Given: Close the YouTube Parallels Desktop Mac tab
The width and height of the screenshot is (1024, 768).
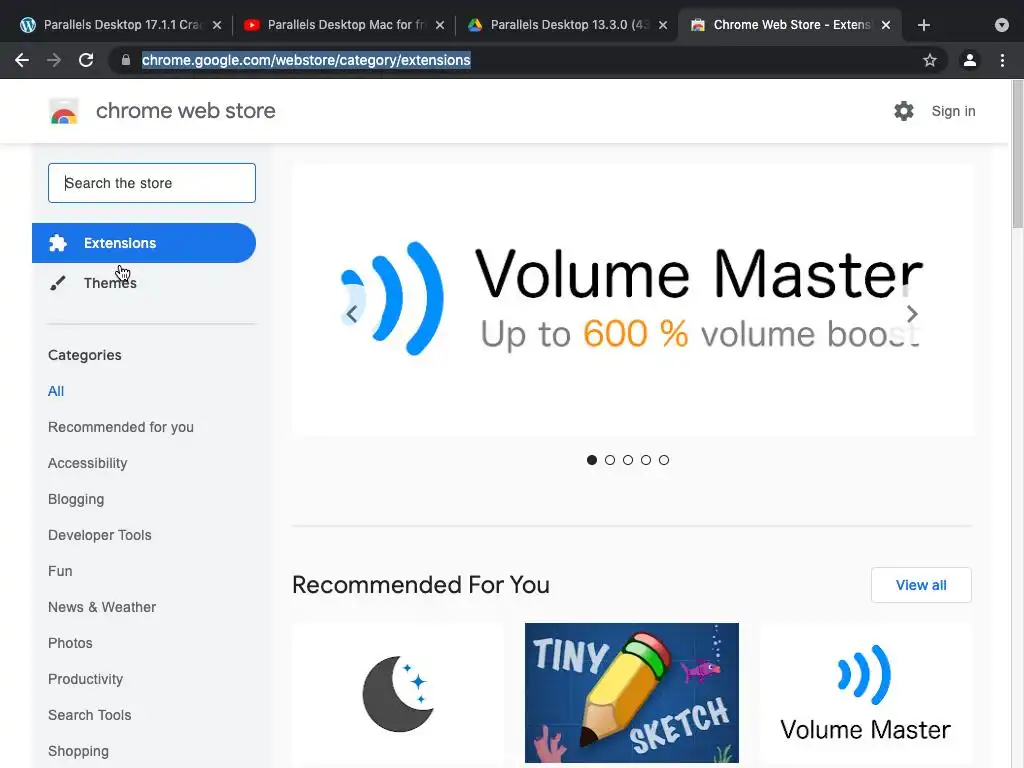Looking at the screenshot, I should click(x=440, y=25).
